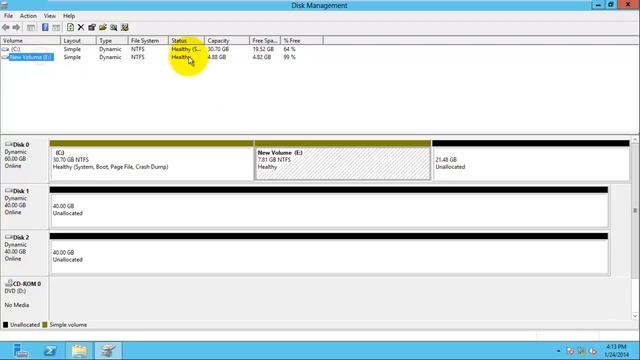Show hidden system tray icons arrow
The image size is (640, 360).
click(x=558, y=351)
